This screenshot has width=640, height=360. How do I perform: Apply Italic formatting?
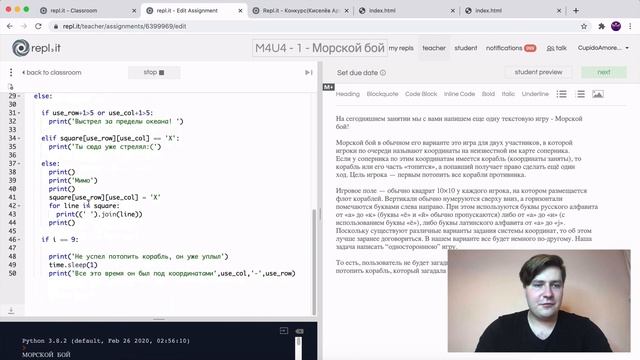point(508,94)
